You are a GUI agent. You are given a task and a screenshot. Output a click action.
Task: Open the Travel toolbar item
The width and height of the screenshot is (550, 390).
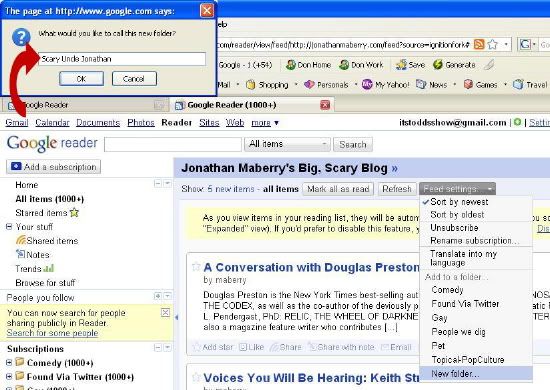coord(530,85)
